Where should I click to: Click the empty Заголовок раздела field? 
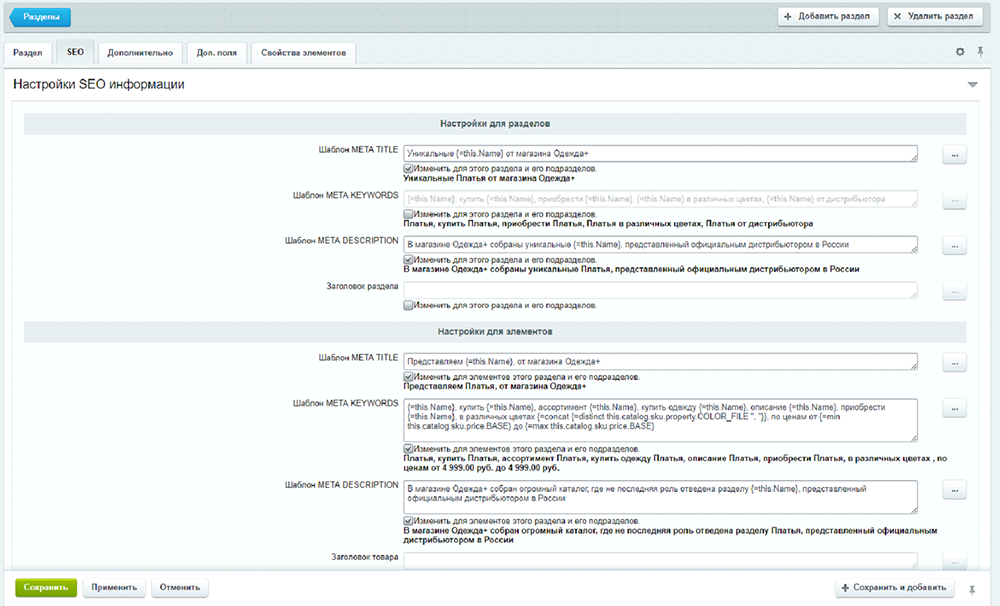tap(660, 290)
